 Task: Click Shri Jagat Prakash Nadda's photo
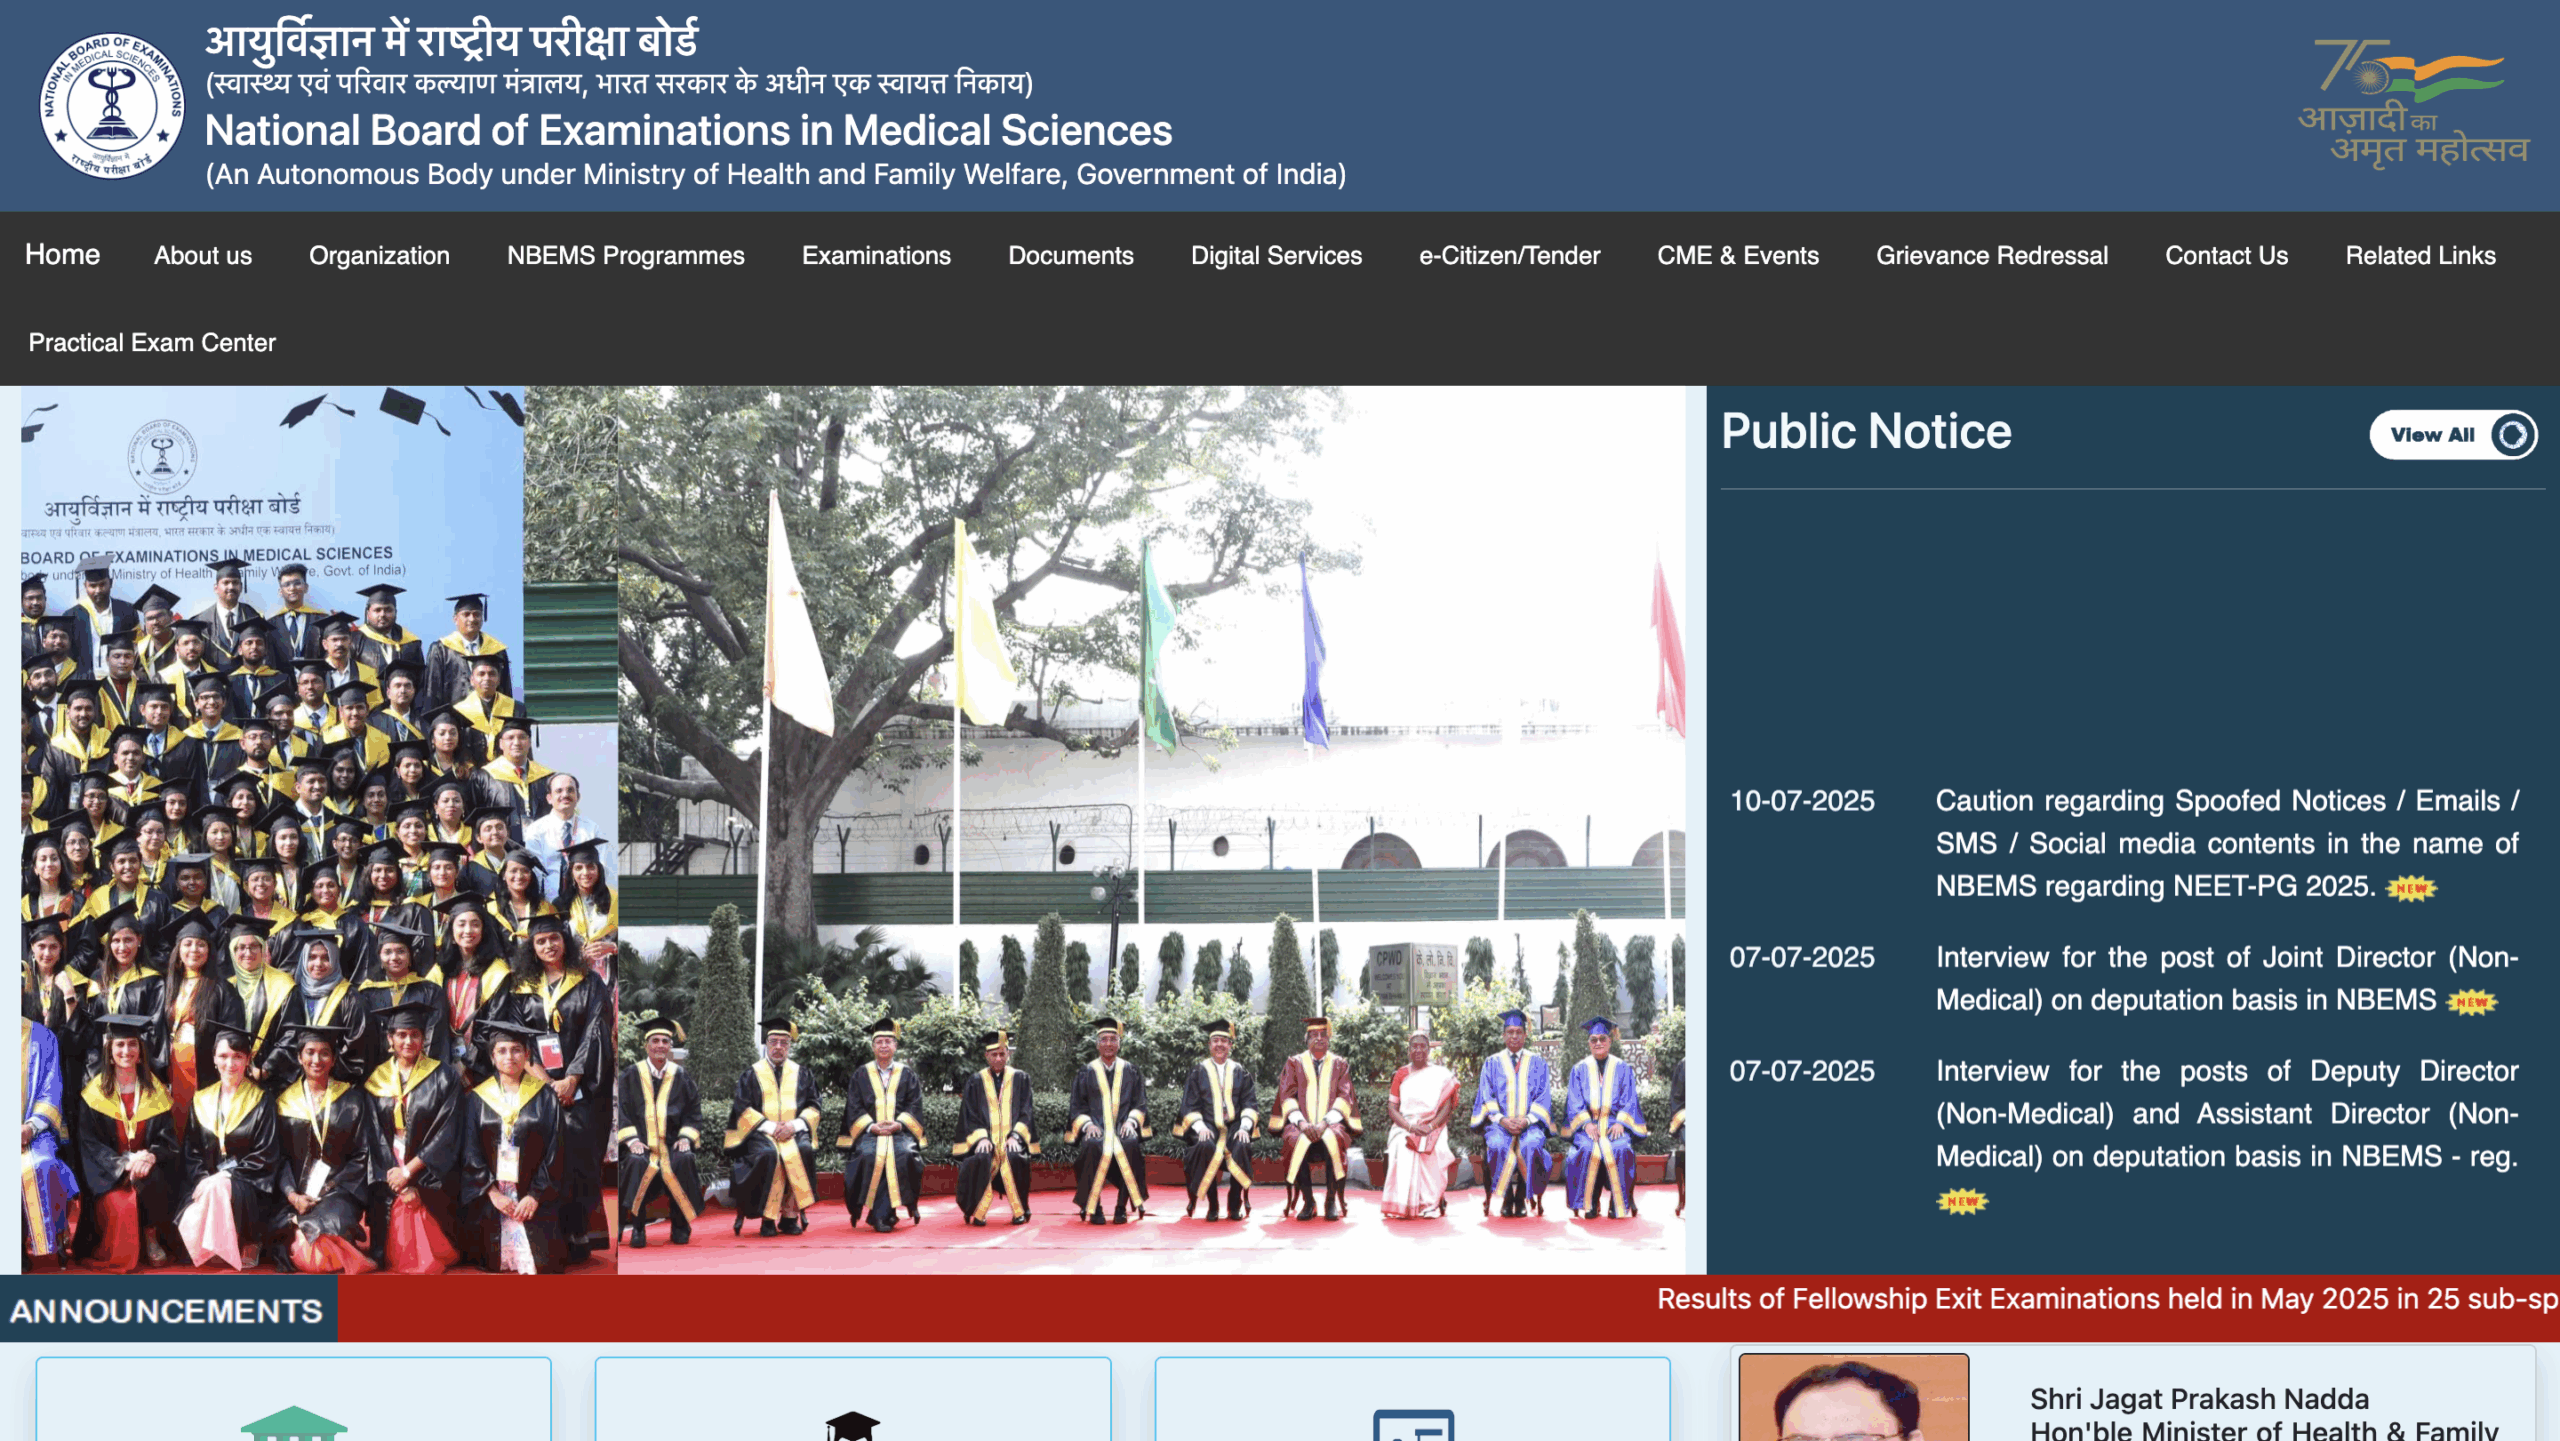coord(1853,1400)
